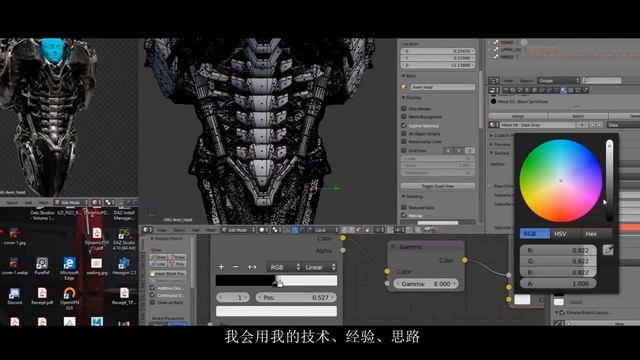
Task: Open outliner View menu
Action: click(x=508, y=80)
